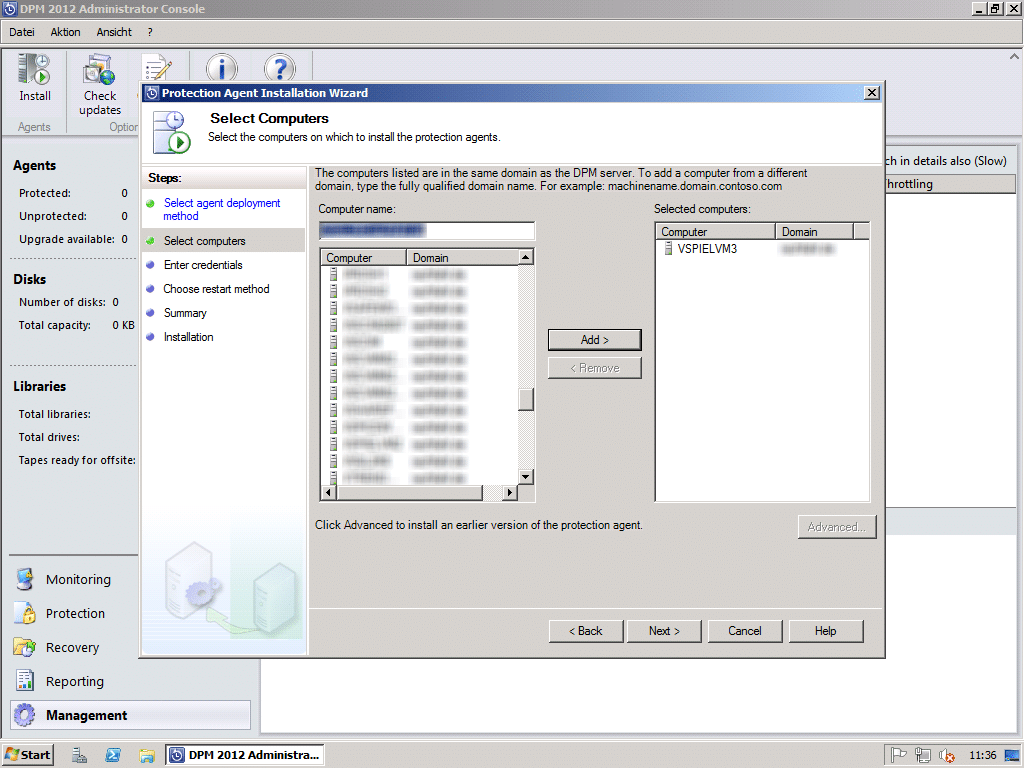Collapse the ribbon with the up chevron
Image resolution: width=1024 pixels, height=768 pixels.
pyautogui.click(x=1014, y=57)
